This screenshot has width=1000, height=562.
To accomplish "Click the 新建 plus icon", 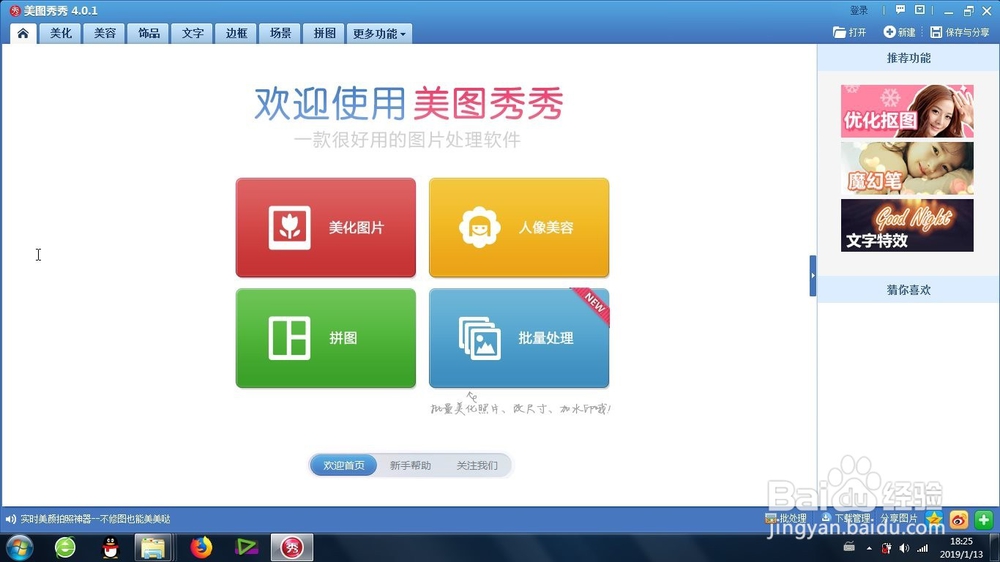I will point(889,32).
